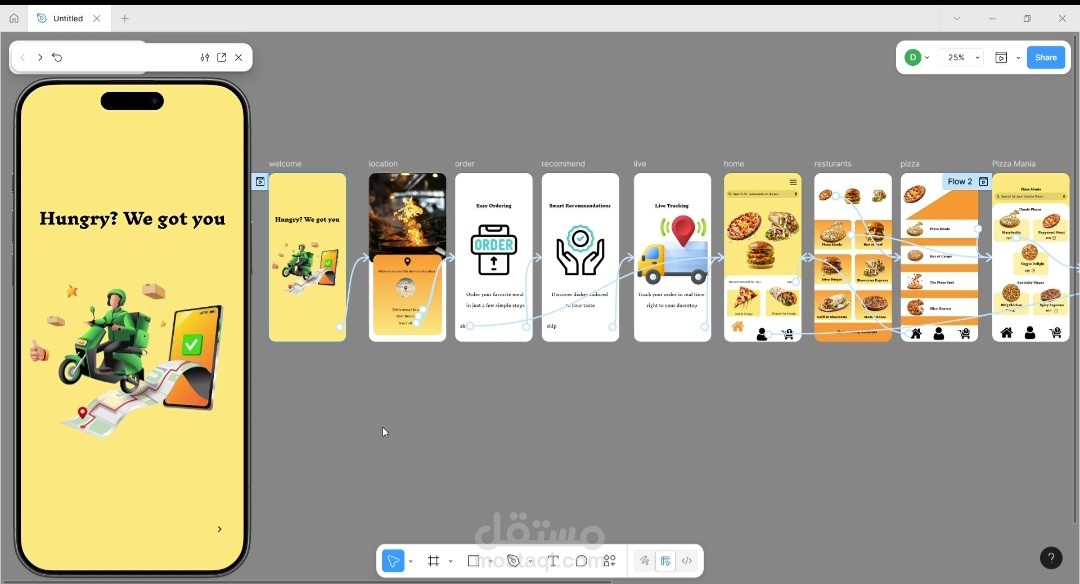
Task: Open preview settings sliders icon
Action: (x=205, y=57)
